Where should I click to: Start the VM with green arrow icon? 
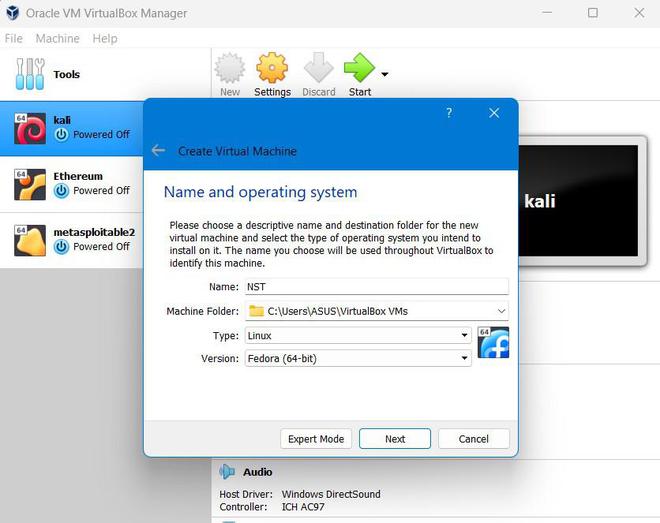pos(359,68)
